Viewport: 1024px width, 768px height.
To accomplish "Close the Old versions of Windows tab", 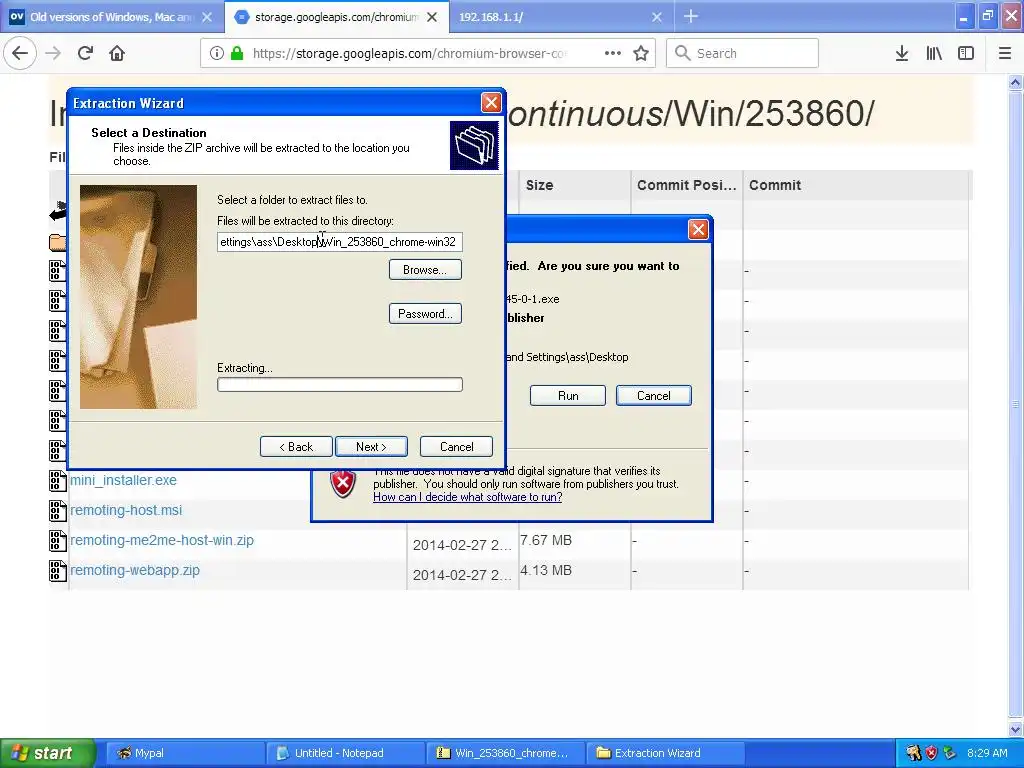I will 206,17.
